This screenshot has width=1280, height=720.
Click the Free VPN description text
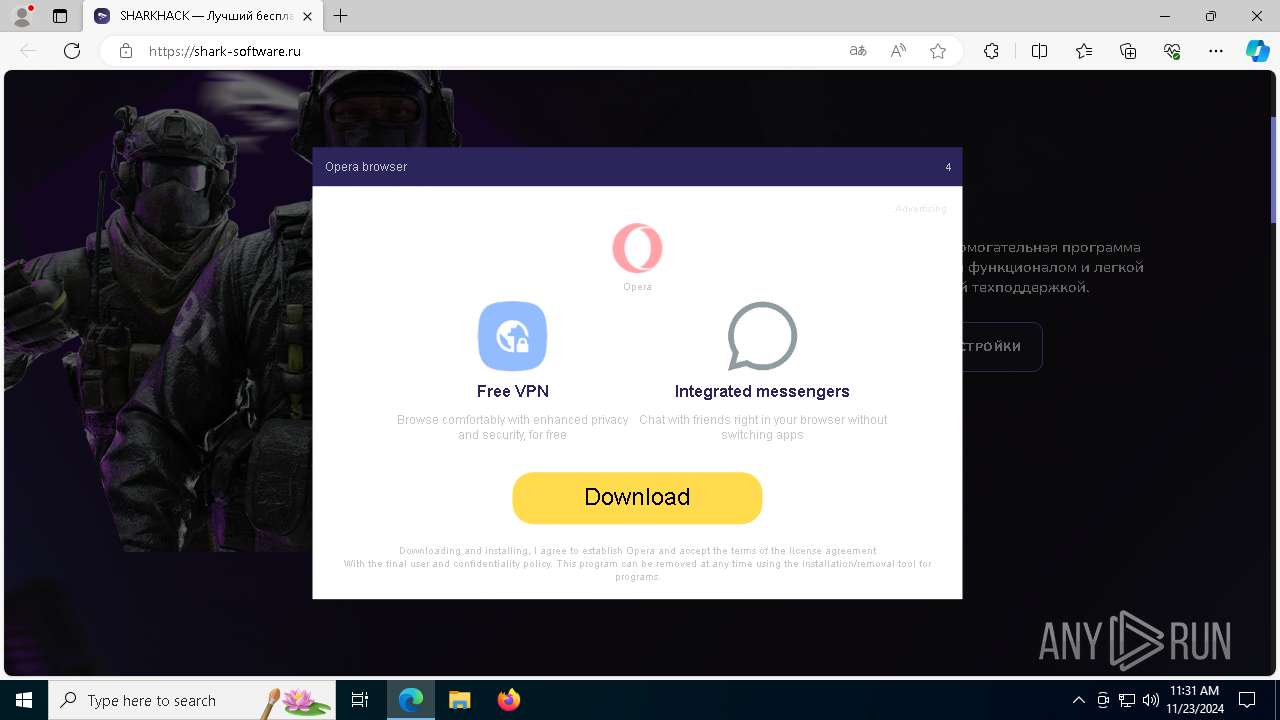tap(513, 427)
